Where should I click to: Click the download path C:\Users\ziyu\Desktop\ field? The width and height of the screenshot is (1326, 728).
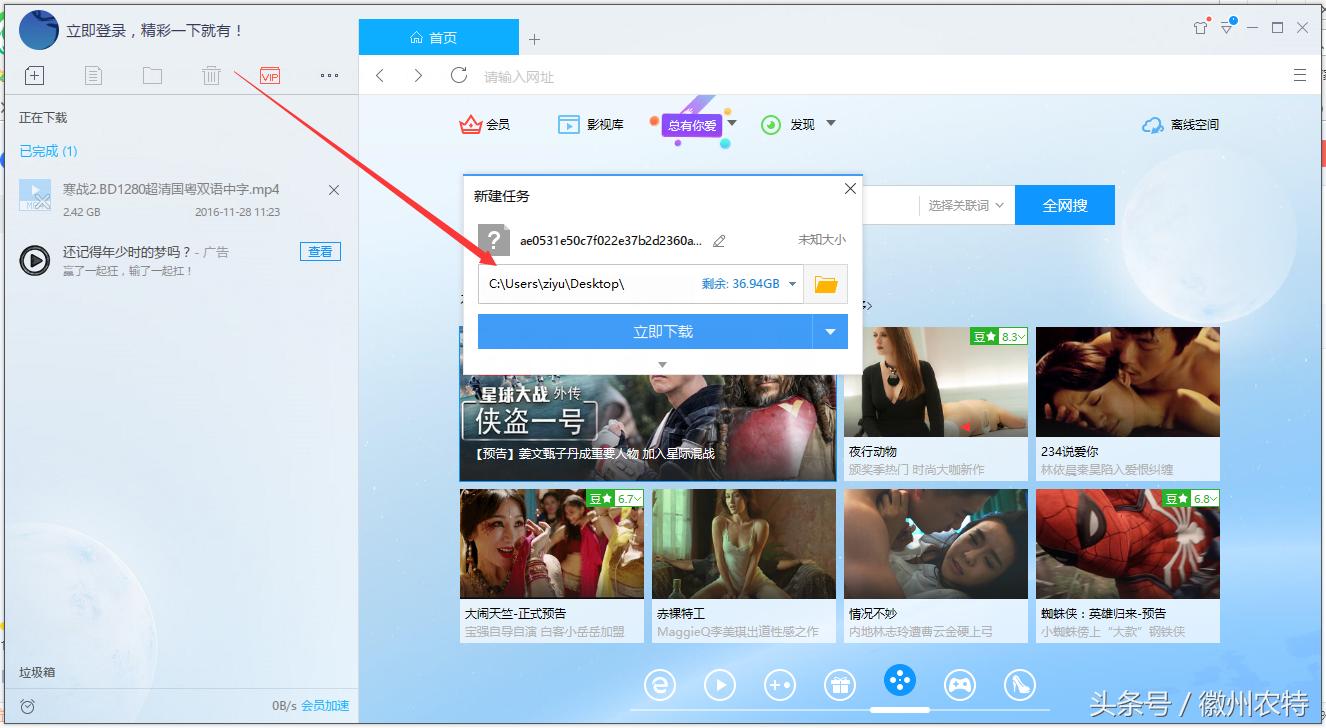pyautogui.click(x=641, y=284)
